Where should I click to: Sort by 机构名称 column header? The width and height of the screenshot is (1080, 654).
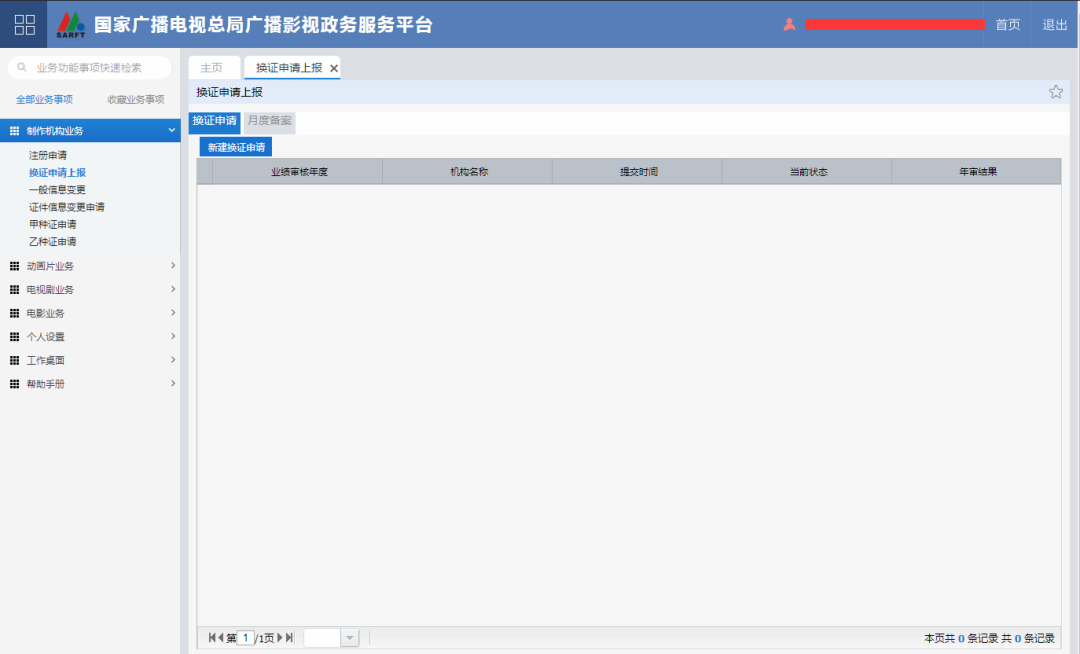click(468, 172)
